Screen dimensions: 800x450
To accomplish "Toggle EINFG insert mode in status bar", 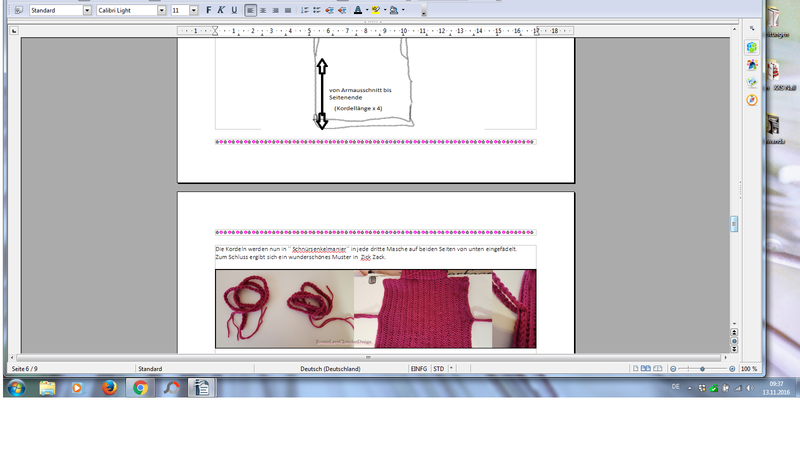I will click(418, 369).
